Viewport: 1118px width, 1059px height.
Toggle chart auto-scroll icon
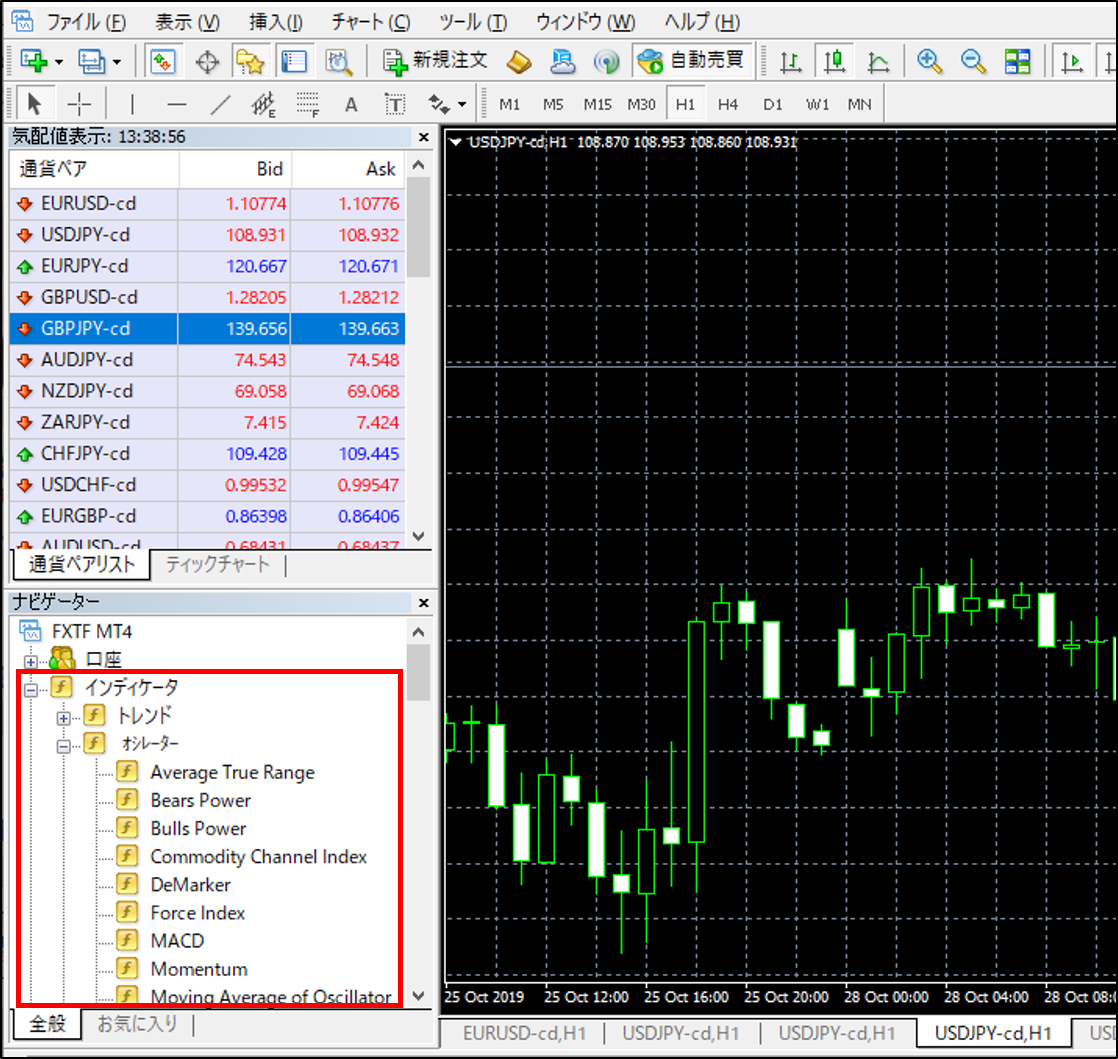point(1071,62)
